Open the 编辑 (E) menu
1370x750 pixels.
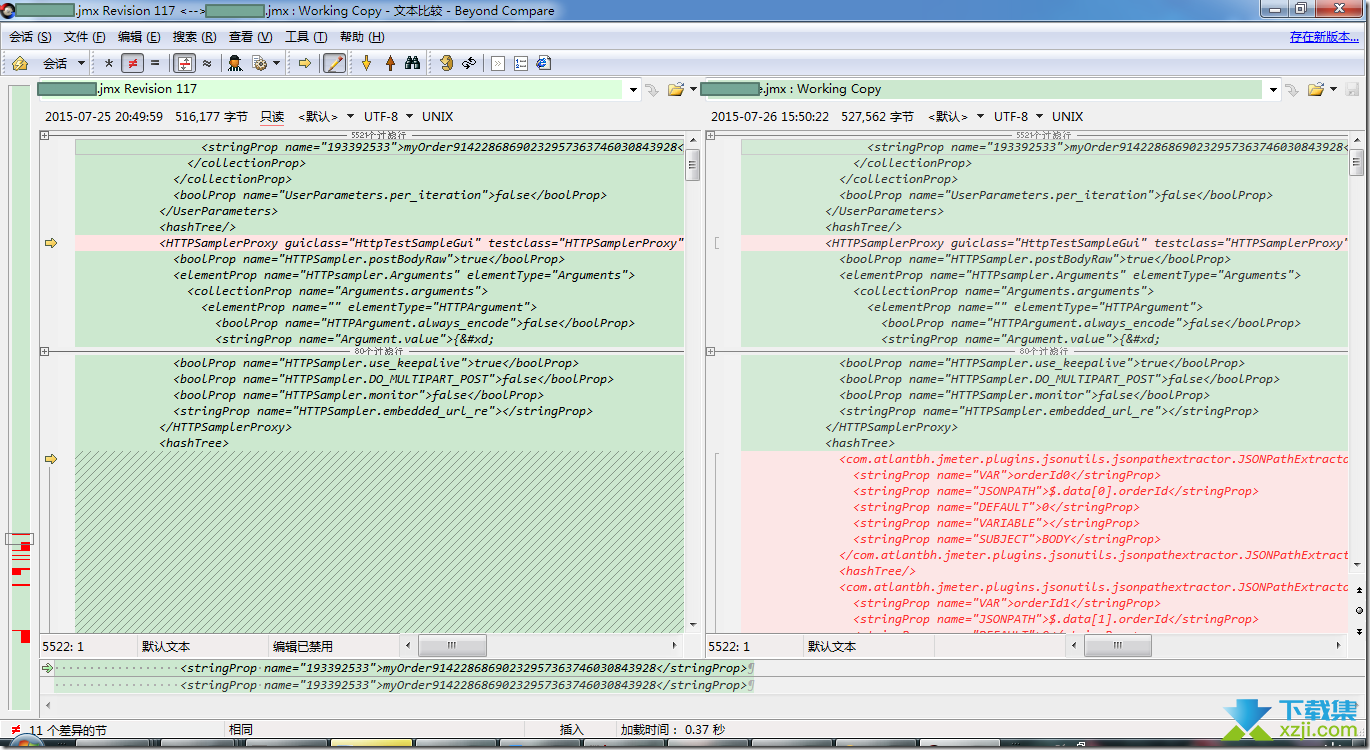[x=139, y=37]
